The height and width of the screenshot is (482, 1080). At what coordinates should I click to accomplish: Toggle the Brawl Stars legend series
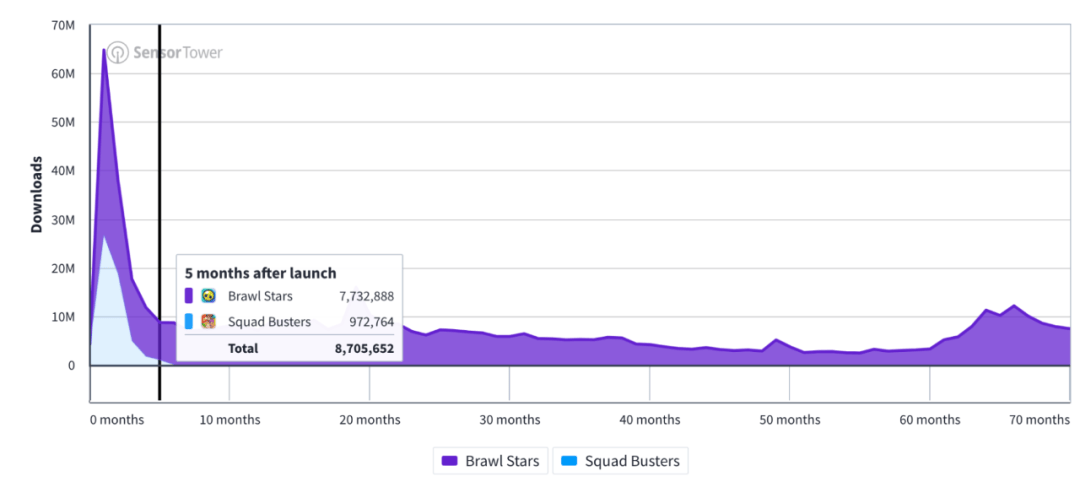[490, 461]
